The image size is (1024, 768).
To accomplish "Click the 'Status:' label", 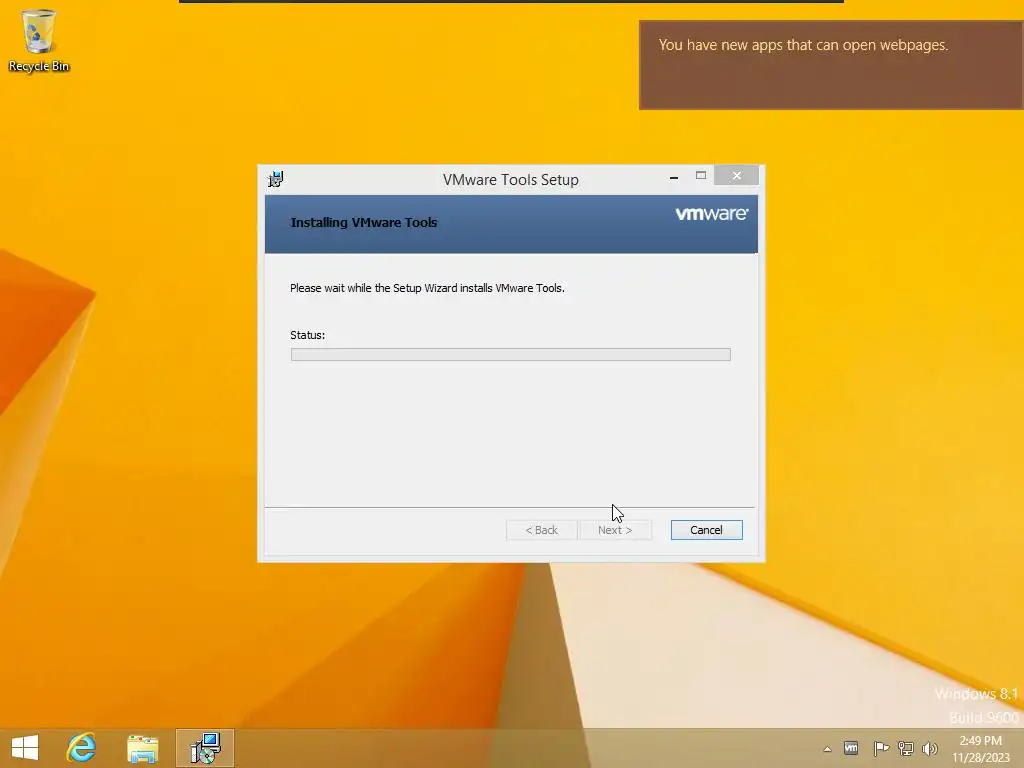I will (x=308, y=335).
